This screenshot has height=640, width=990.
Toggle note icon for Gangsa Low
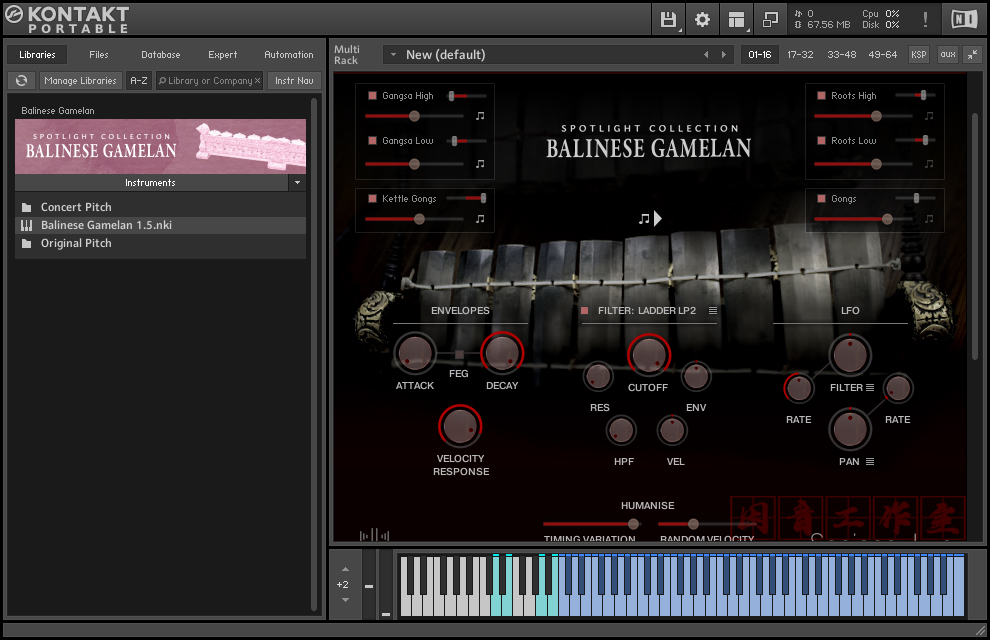tap(480, 163)
